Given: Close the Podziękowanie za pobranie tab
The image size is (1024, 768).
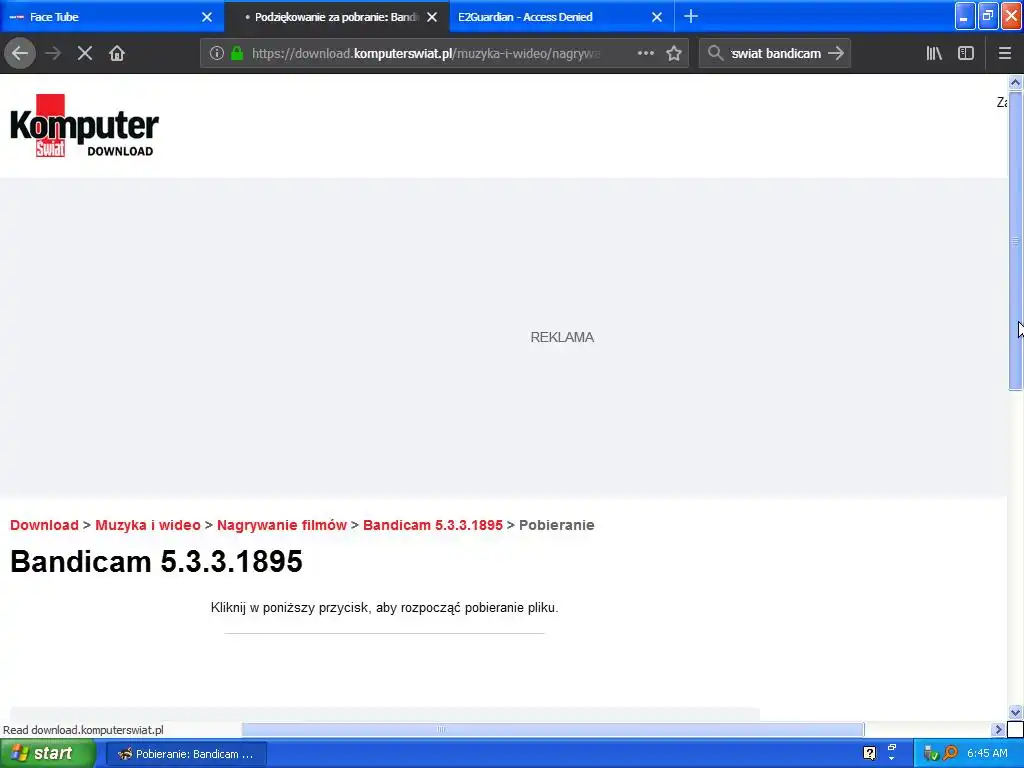Looking at the screenshot, I should tap(432, 17).
